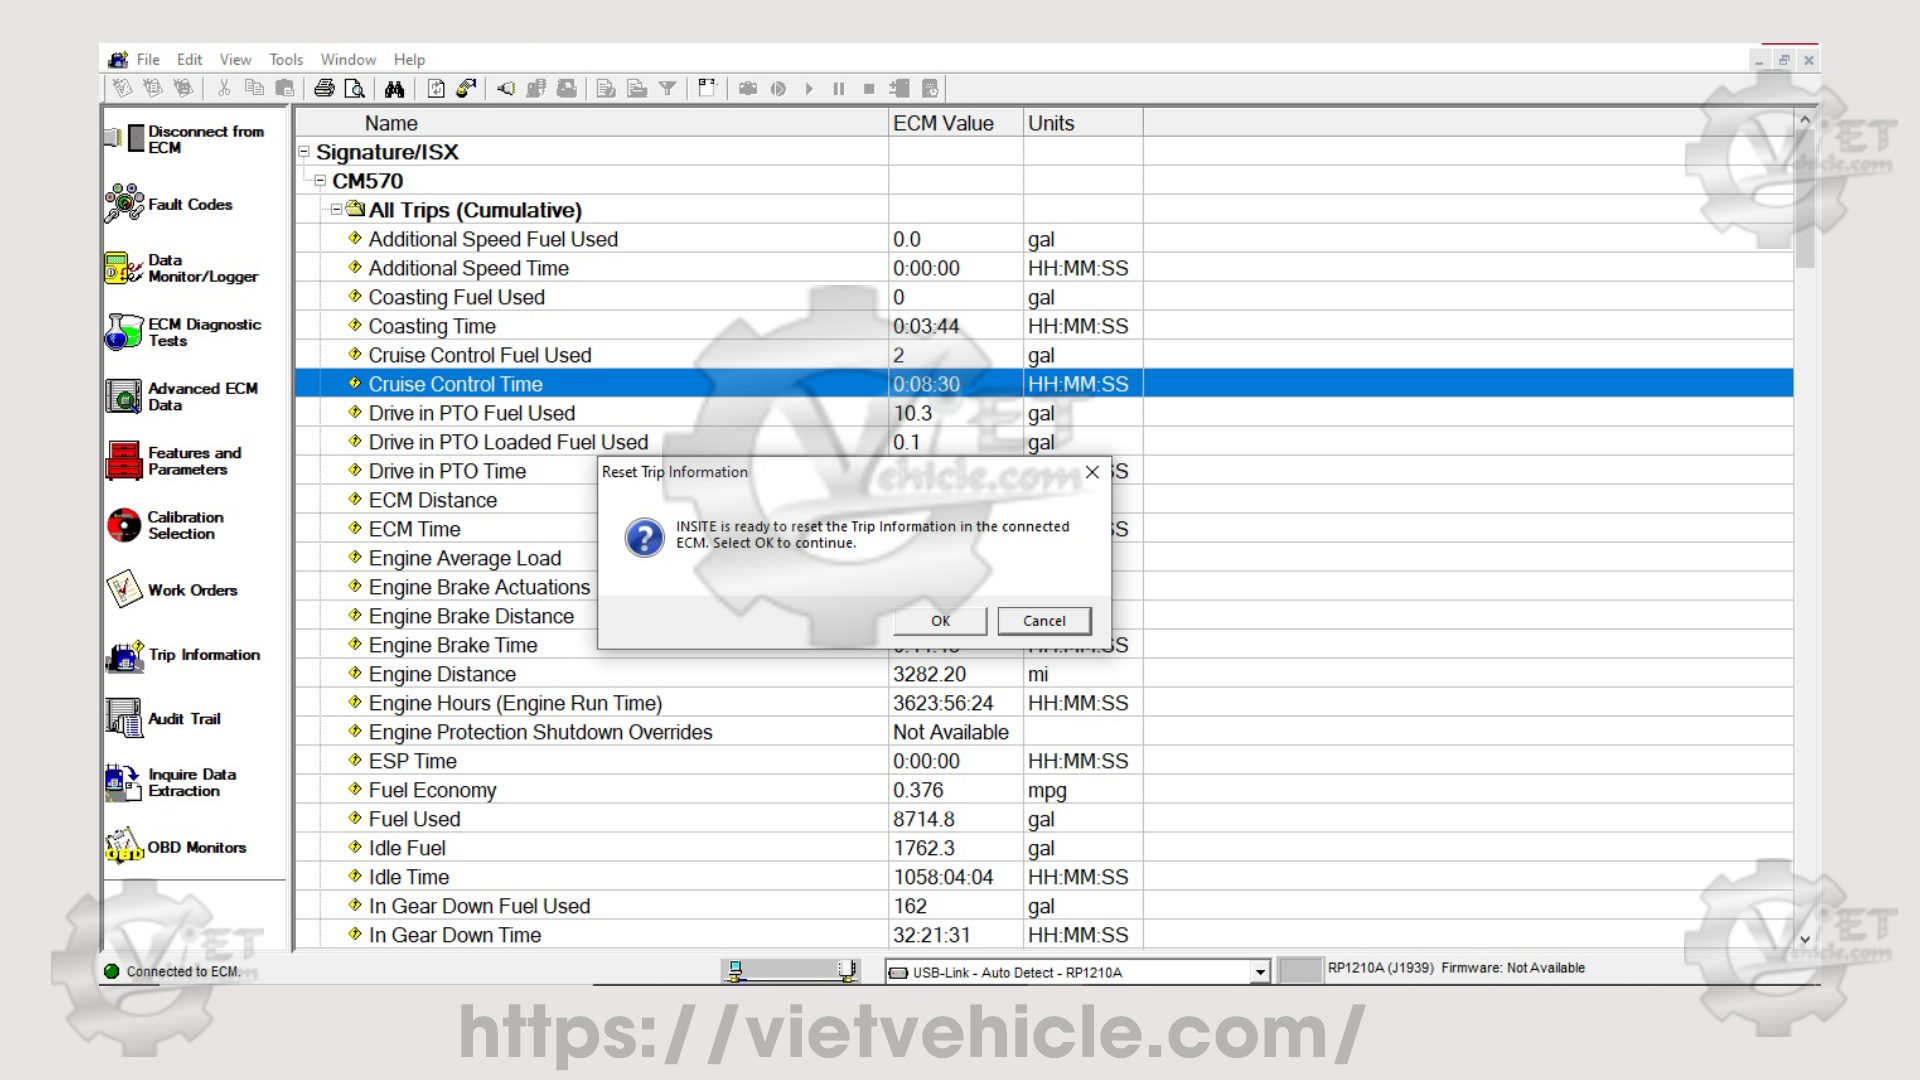
Task: Click the binoculars Find icon
Action: [x=394, y=89]
